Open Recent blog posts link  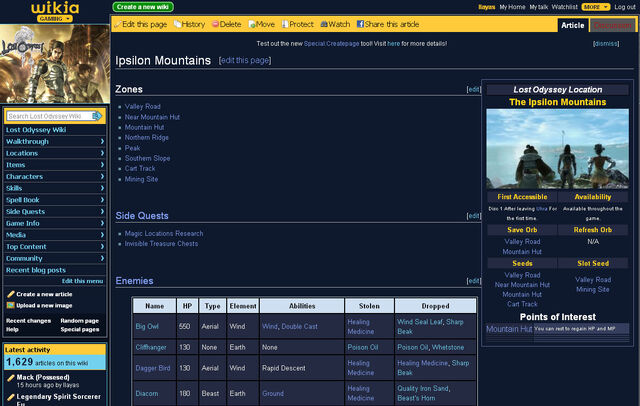36,270
